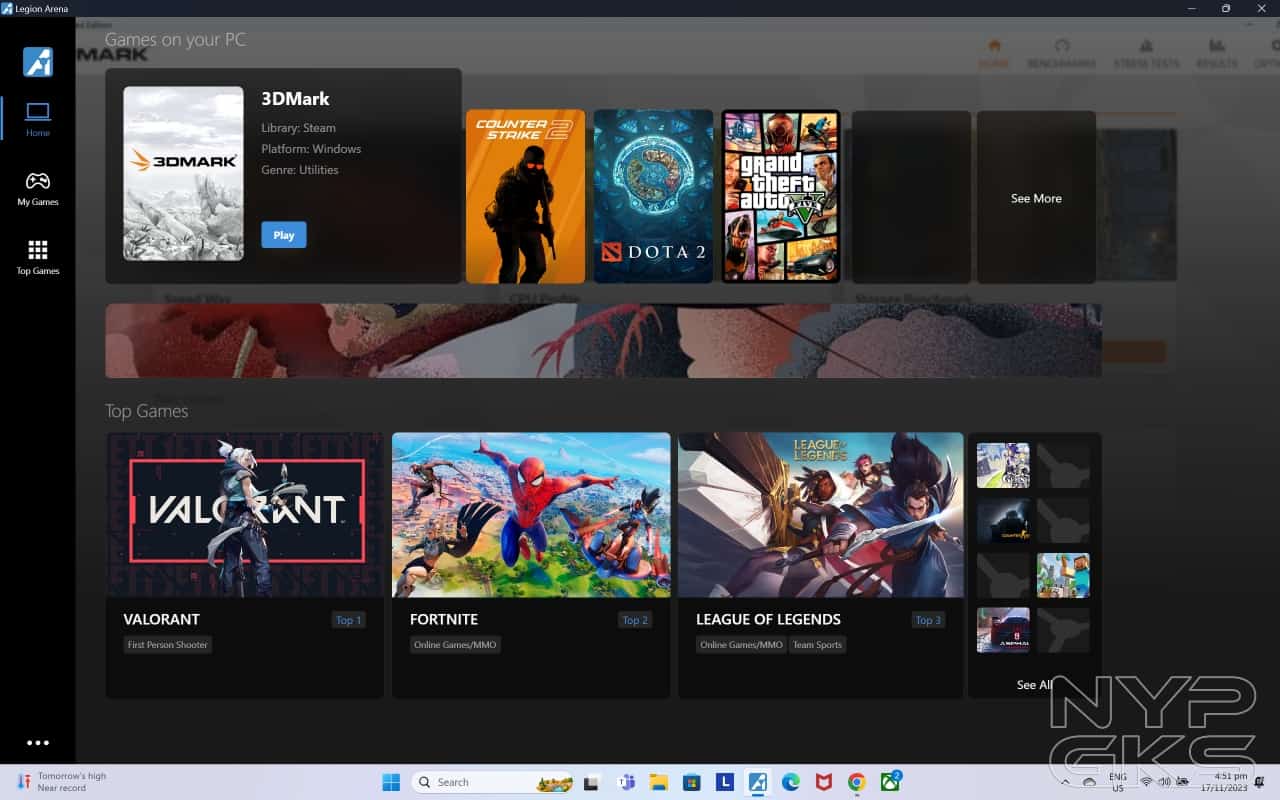Open Wi-Fi network tray icon
Image resolution: width=1280 pixels, height=800 pixels.
[x=1146, y=782]
